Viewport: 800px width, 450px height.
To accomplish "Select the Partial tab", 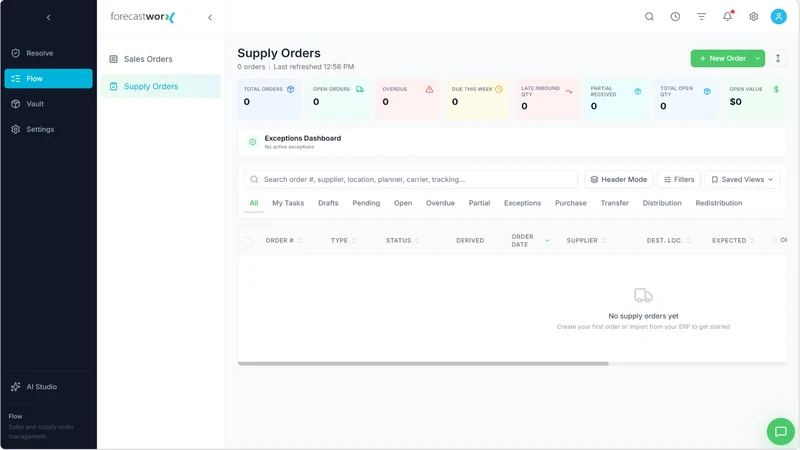I will (x=479, y=203).
